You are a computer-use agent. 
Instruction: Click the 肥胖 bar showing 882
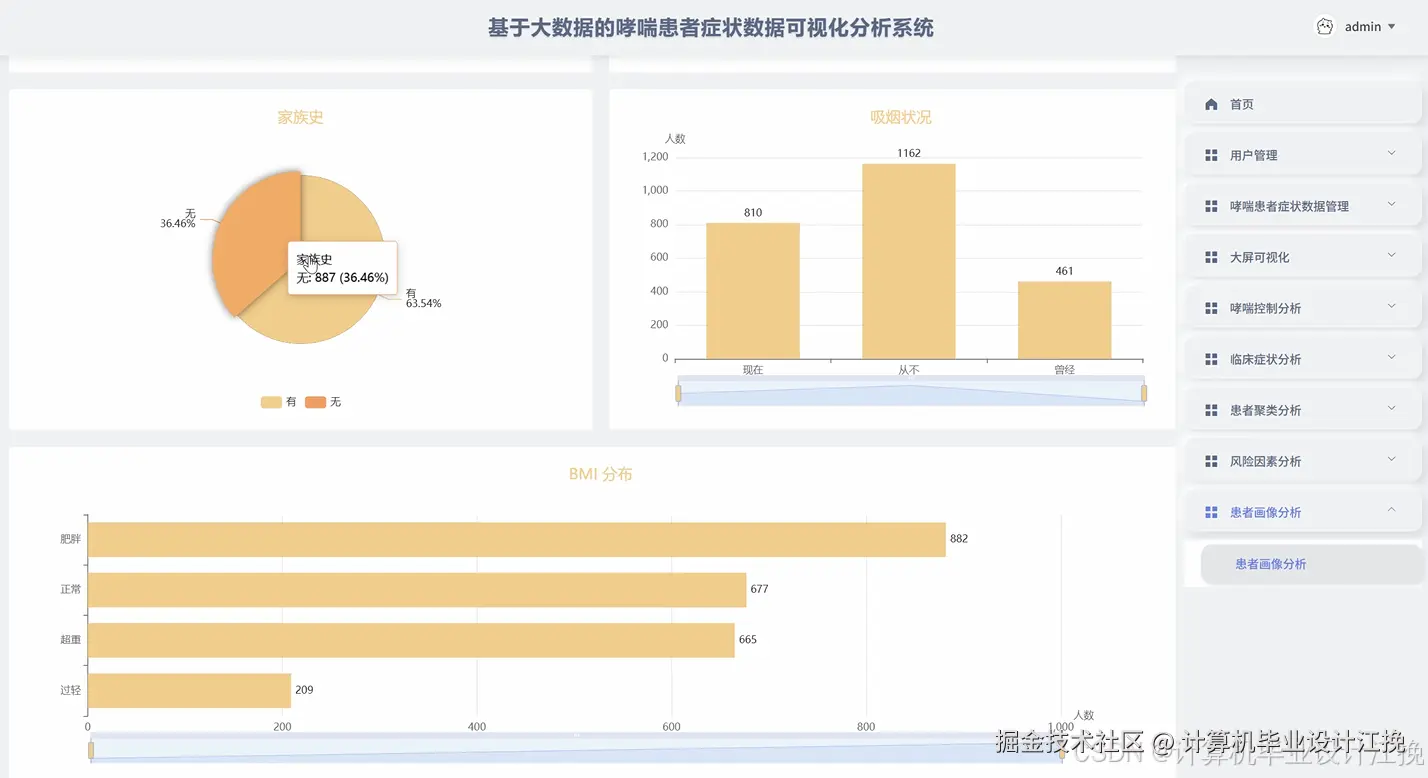517,539
